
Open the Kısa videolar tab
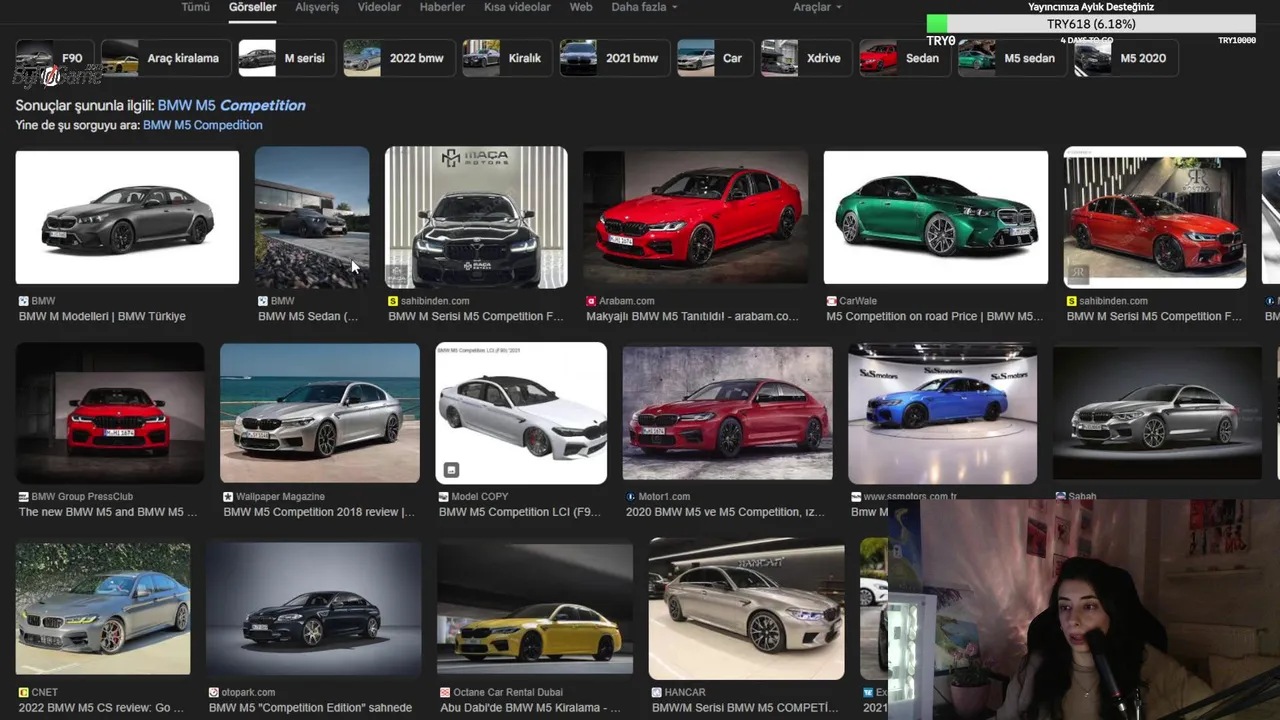[517, 7]
